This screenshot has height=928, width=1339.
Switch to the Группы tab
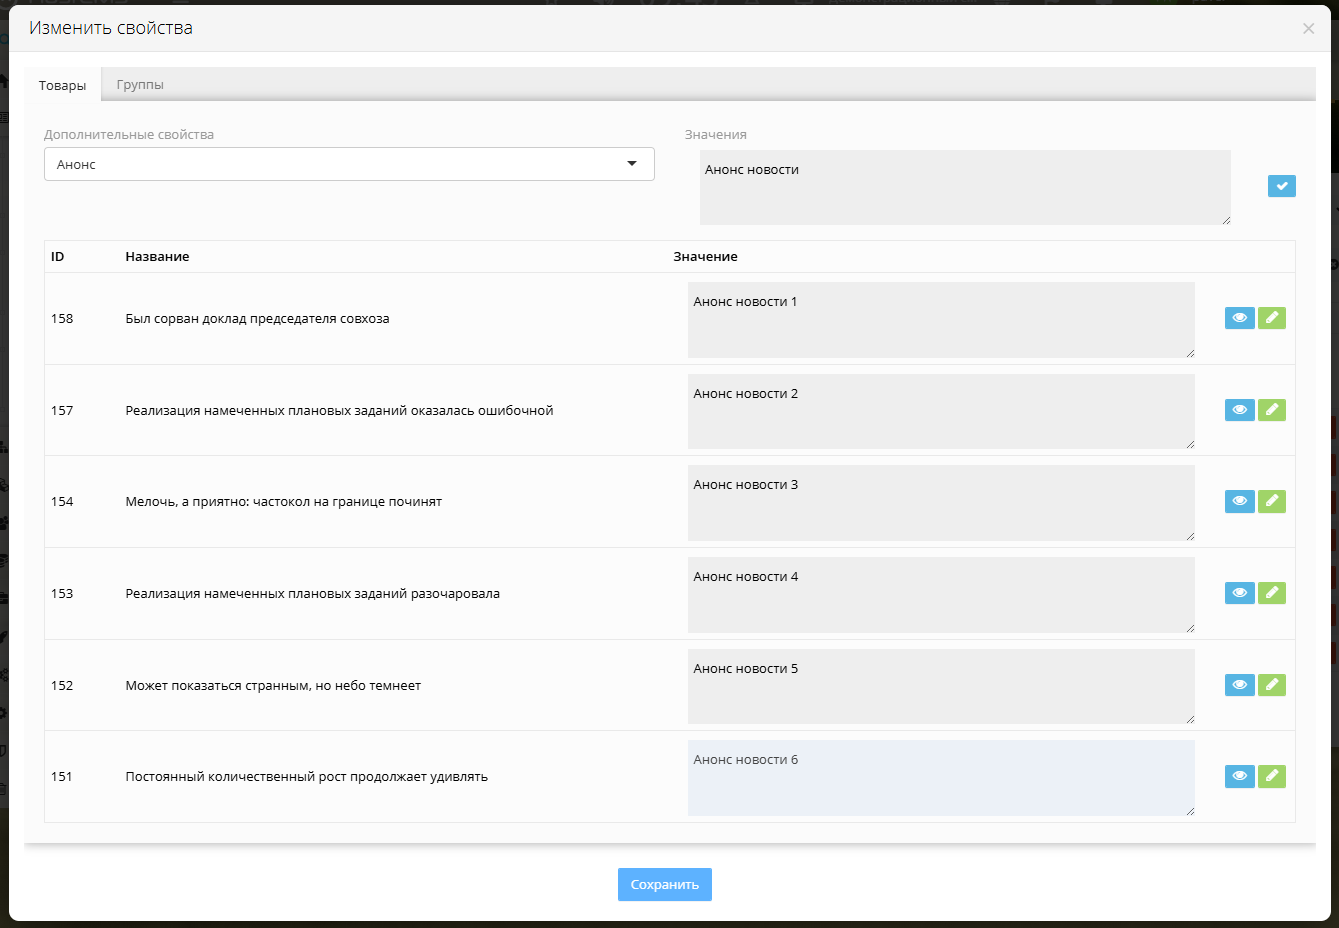140,85
